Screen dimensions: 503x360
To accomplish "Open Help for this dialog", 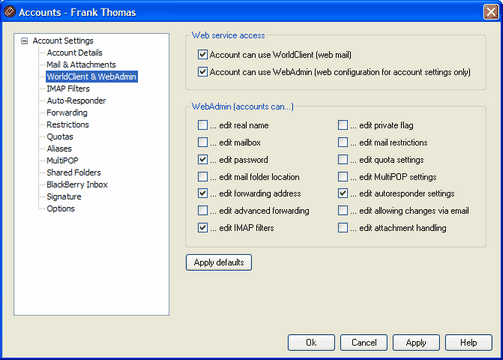I will coord(468,343).
